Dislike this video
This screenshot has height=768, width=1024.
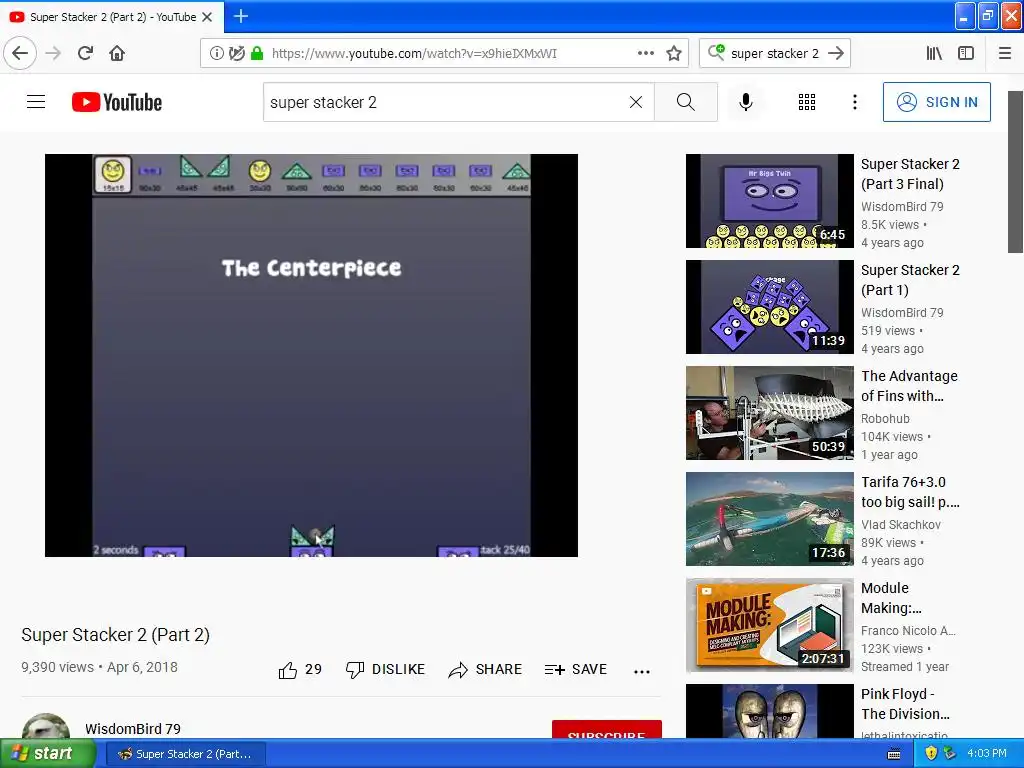point(385,669)
